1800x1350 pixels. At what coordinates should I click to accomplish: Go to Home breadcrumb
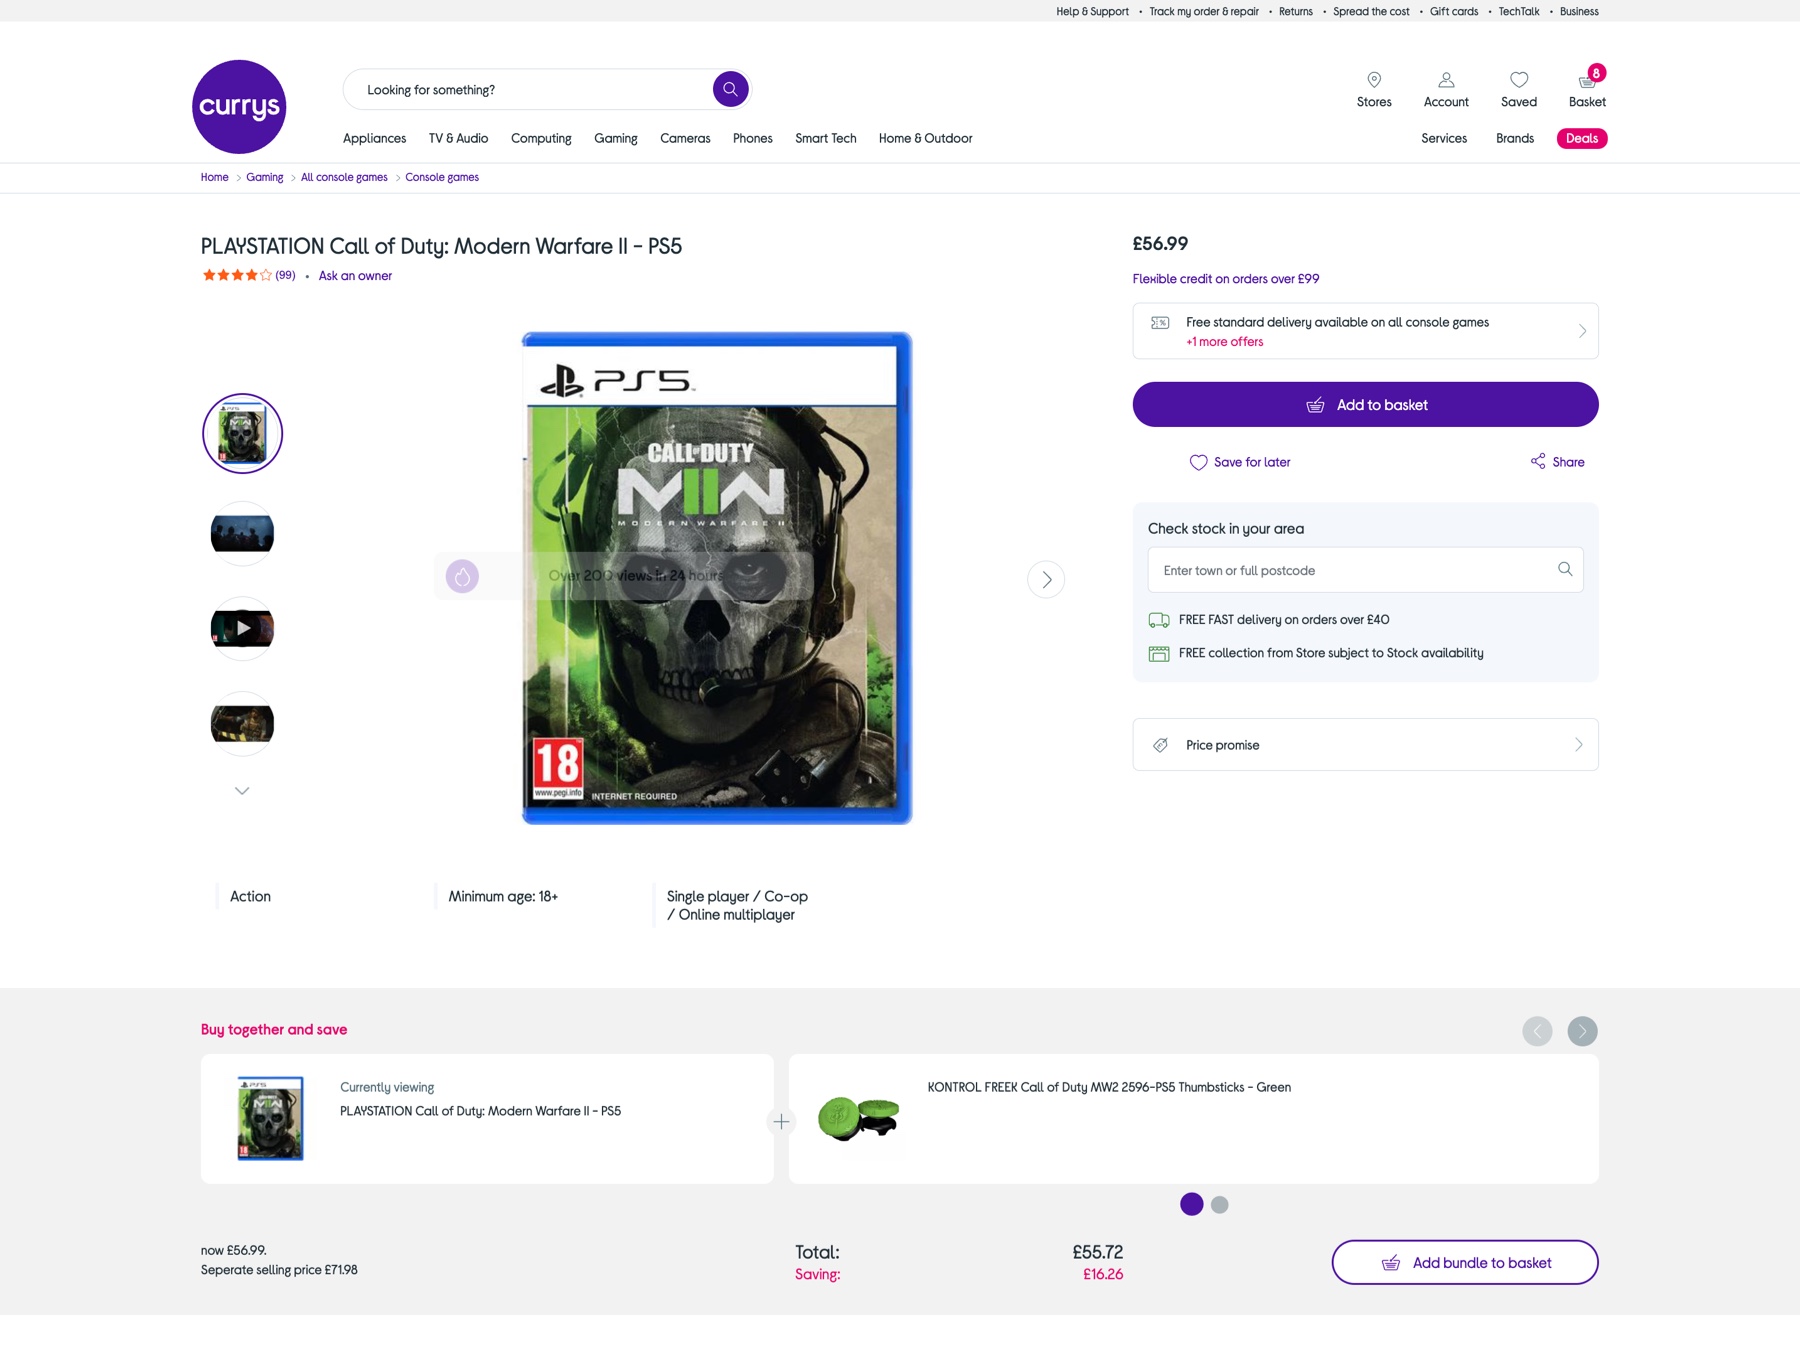[x=214, y=177]
